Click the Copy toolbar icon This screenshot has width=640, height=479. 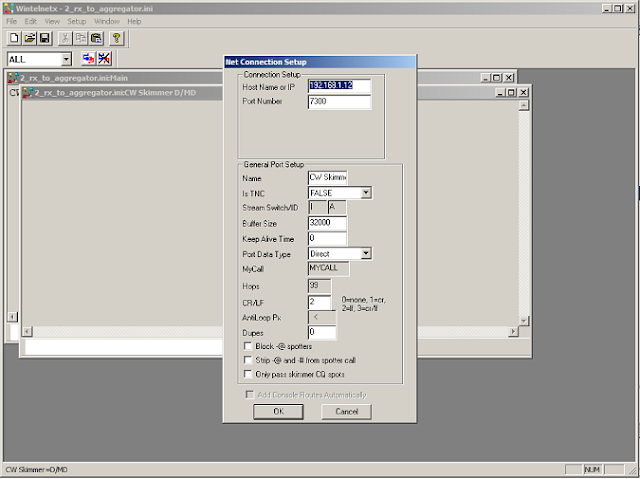(80, 38)
